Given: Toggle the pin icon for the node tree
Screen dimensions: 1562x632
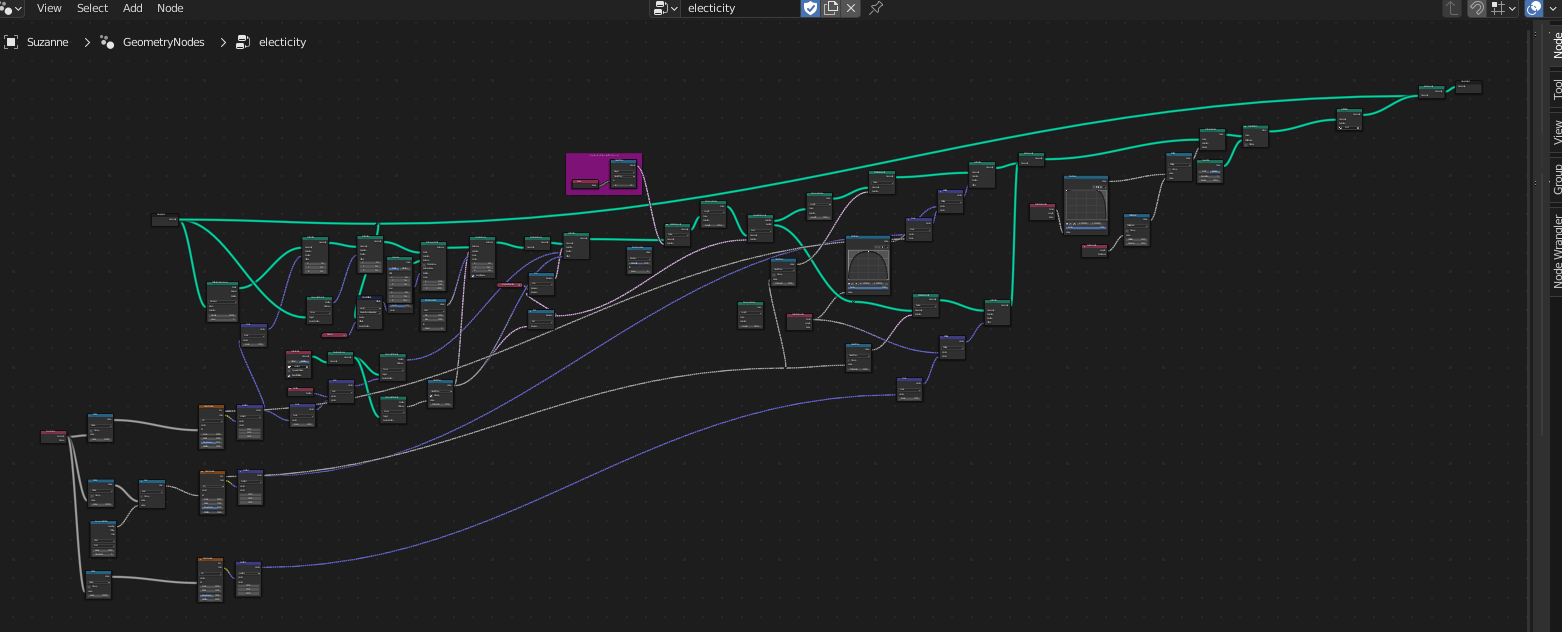Looking at the screenshot, I should pos(874,8).
